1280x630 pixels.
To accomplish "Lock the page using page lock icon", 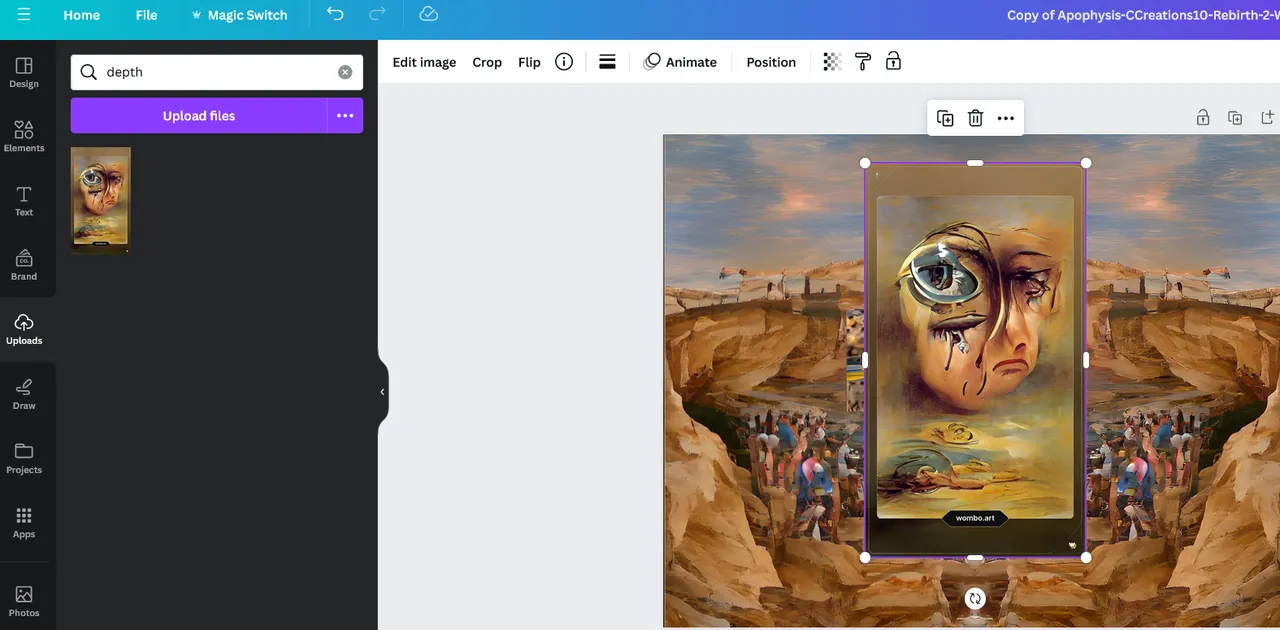I will [x=1203, y=118].
